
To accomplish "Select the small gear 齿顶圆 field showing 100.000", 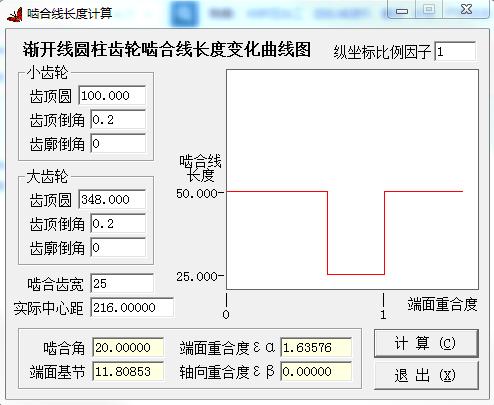I will point(112,96).
